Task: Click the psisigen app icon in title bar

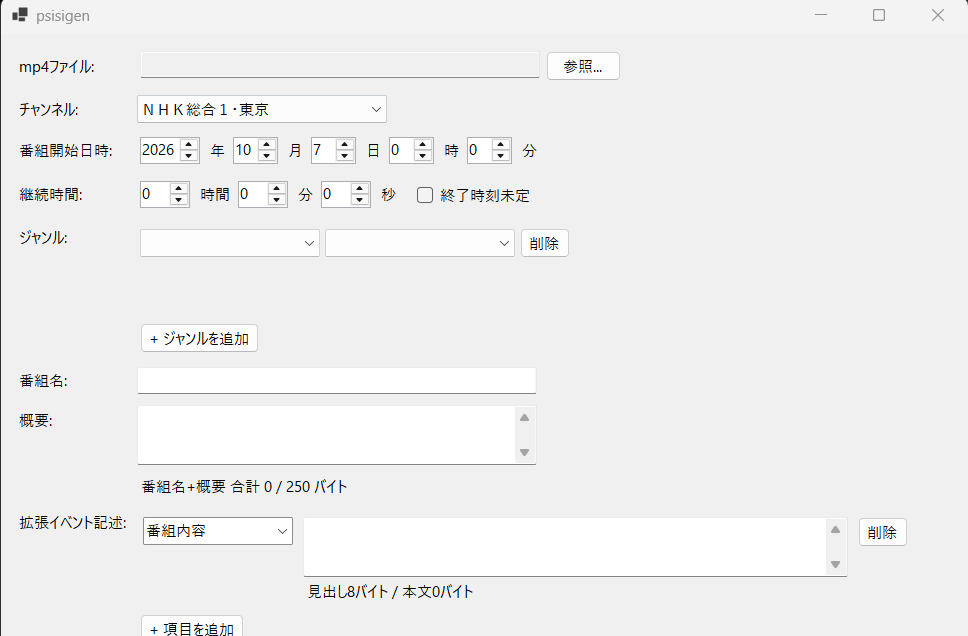Action: click(x=20, y=15)
